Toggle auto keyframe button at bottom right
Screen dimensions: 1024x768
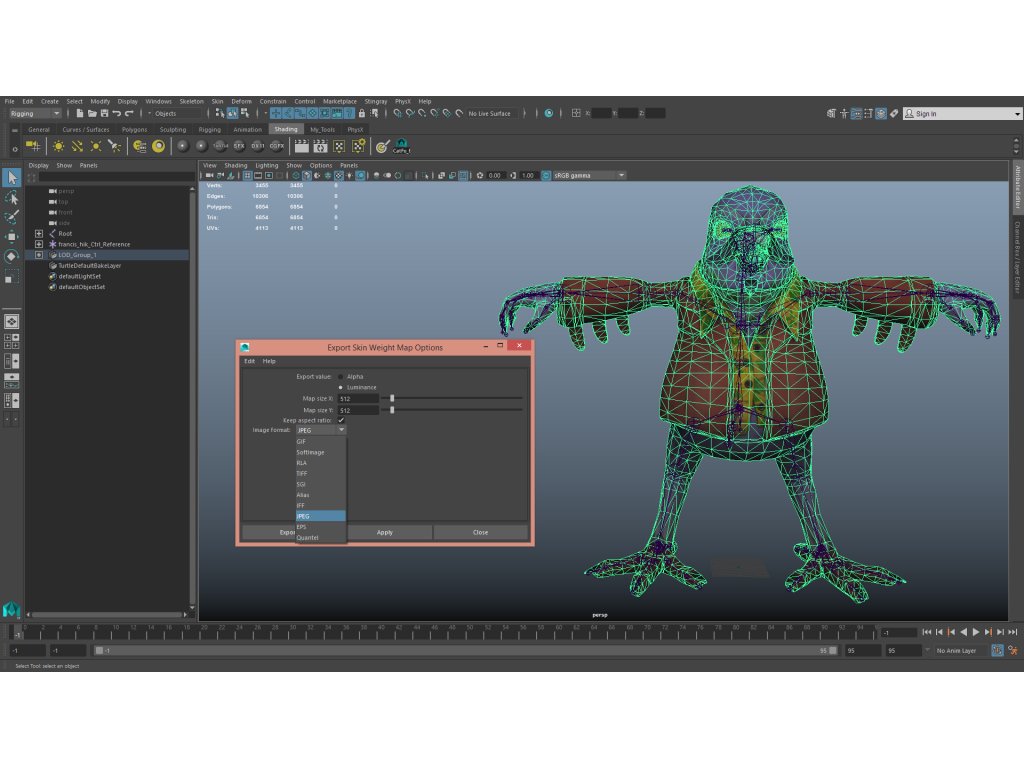997,650
